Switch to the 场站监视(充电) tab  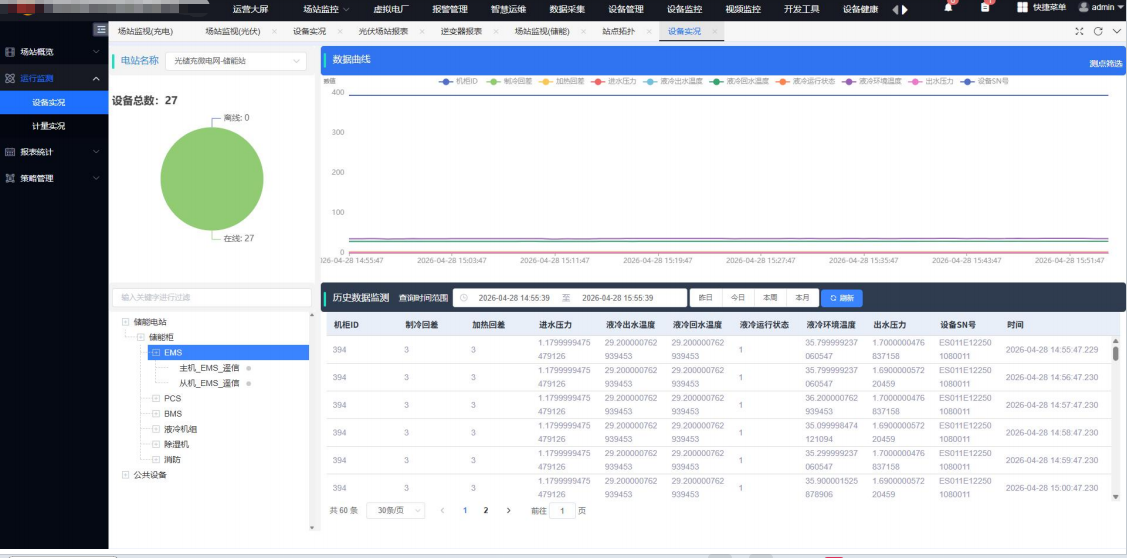(x=145, y=32)
